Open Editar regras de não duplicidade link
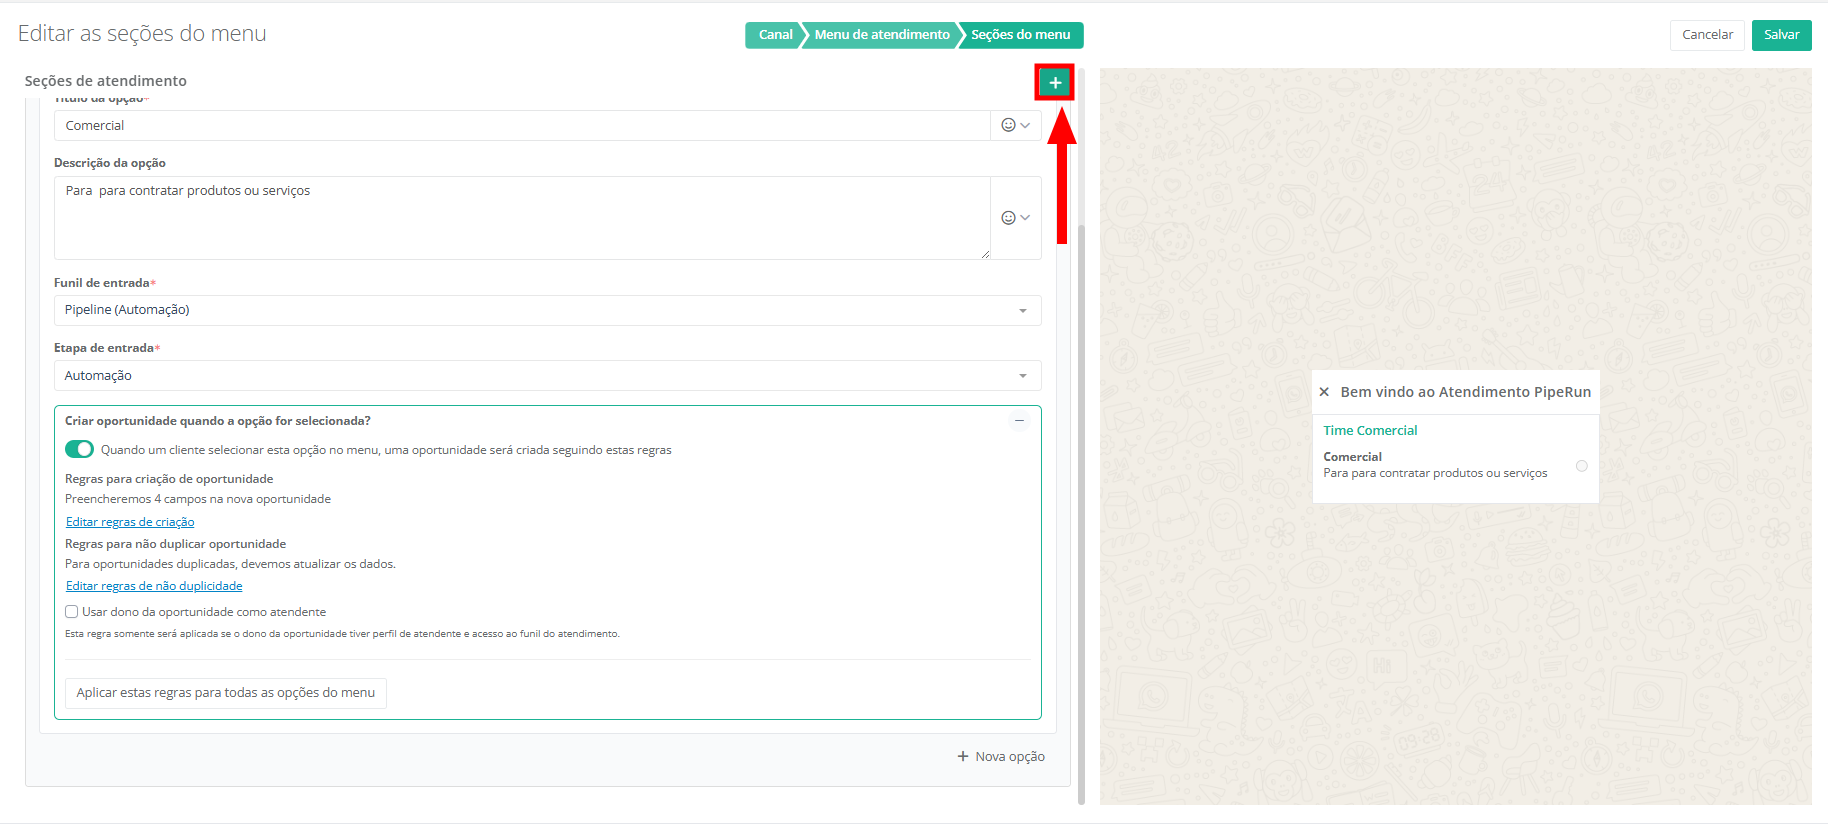Viewport: 1828px width, 824px height. pyautogui.click(x=154, y=586)
